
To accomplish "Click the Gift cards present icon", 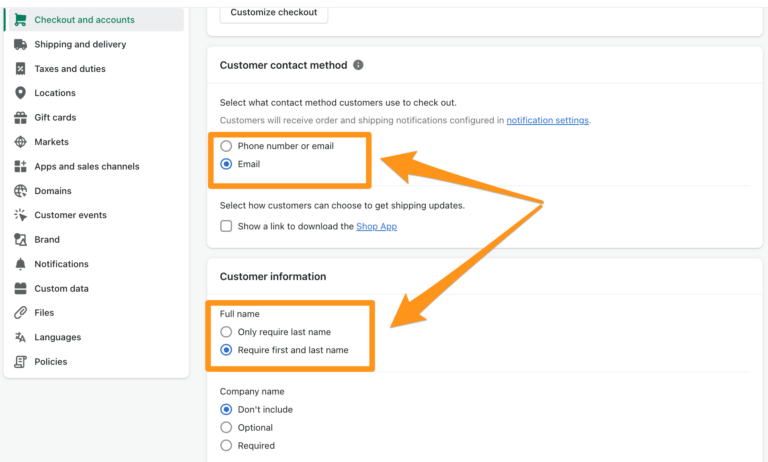I will pyautogui.click(x=20, y=117).
